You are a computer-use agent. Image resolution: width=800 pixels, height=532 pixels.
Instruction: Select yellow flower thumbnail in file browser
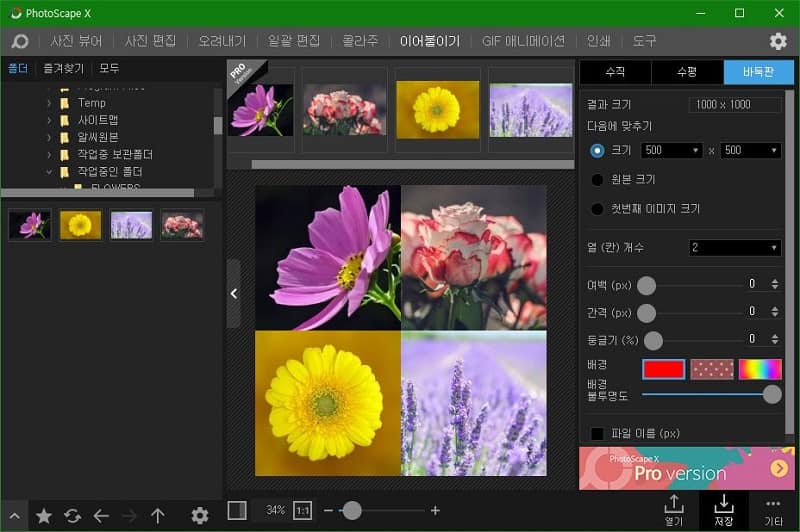coord(80,225)
